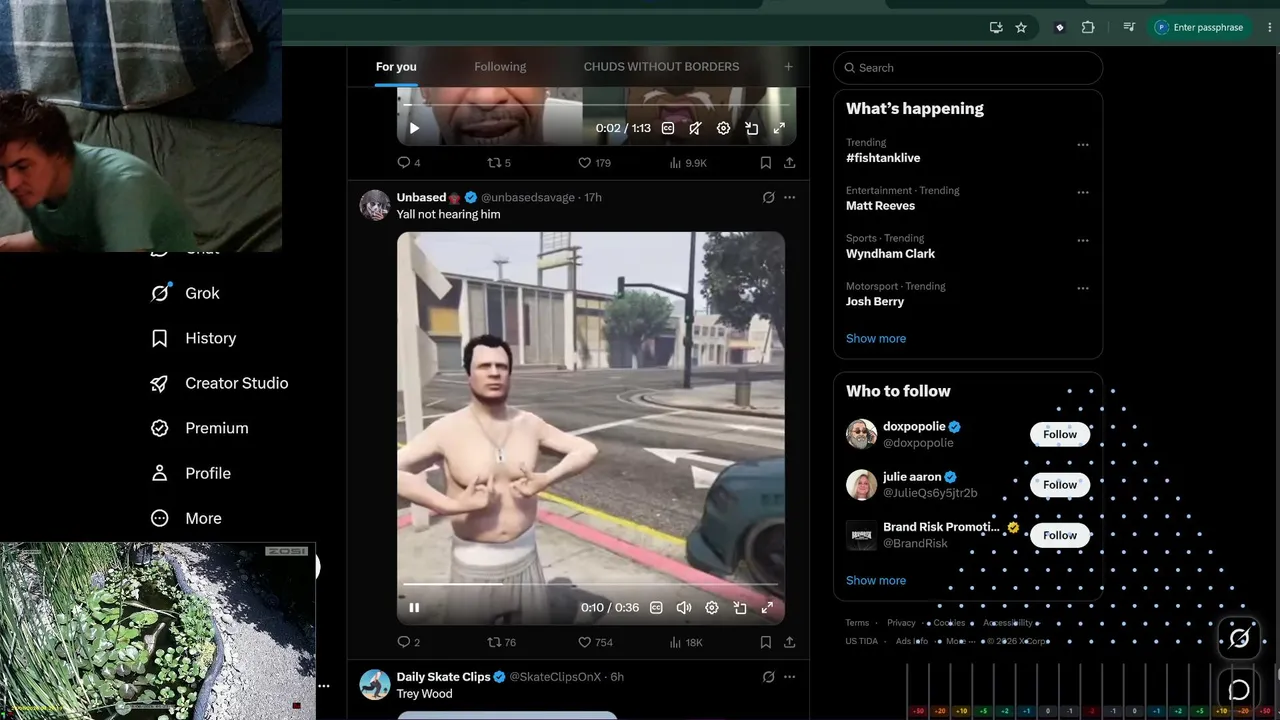Open more options for Matt Reeves trend
The width and height of the screenshot is (1280, 720).
1082,192
